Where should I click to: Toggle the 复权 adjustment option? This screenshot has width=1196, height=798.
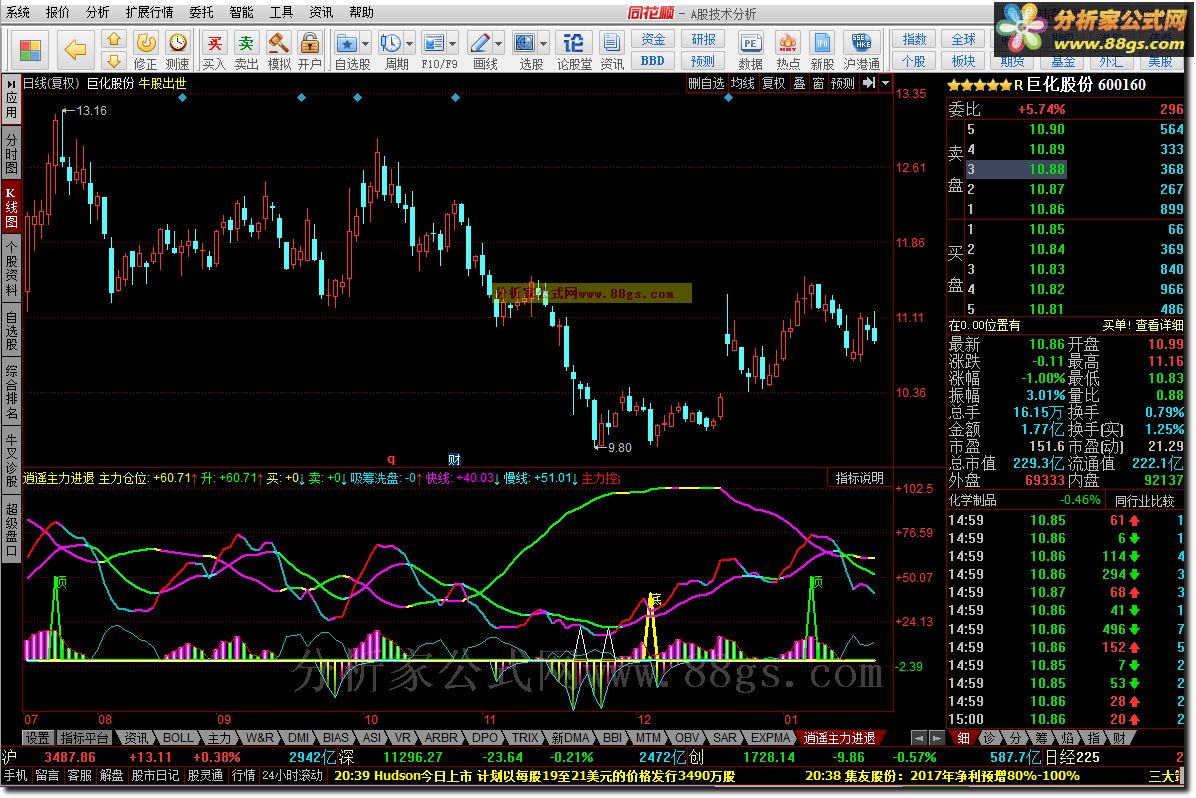(773, 83)
